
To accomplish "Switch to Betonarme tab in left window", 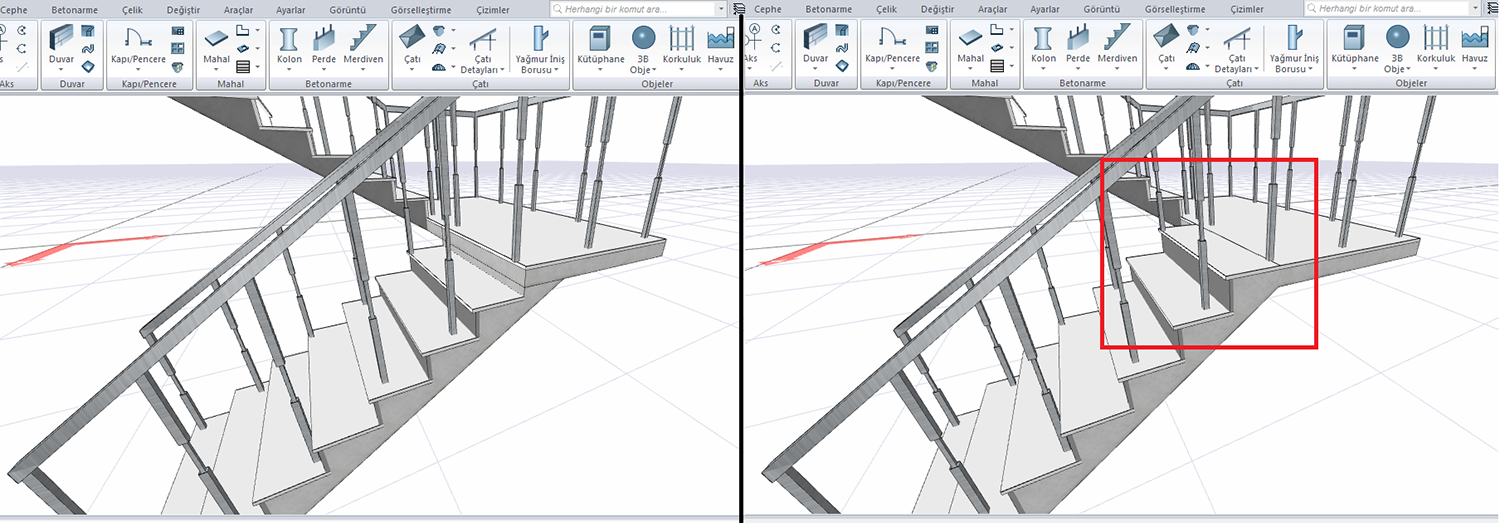I will (x=75, y=9).
